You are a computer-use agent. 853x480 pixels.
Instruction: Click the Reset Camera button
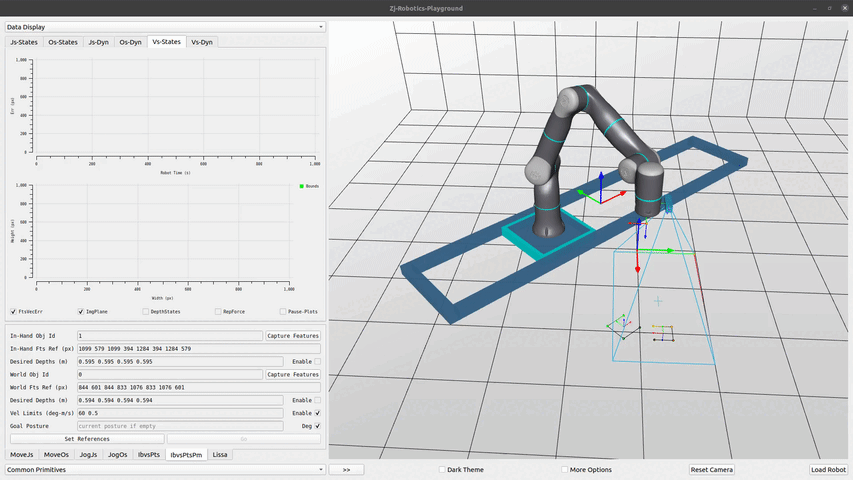(713, 469)
